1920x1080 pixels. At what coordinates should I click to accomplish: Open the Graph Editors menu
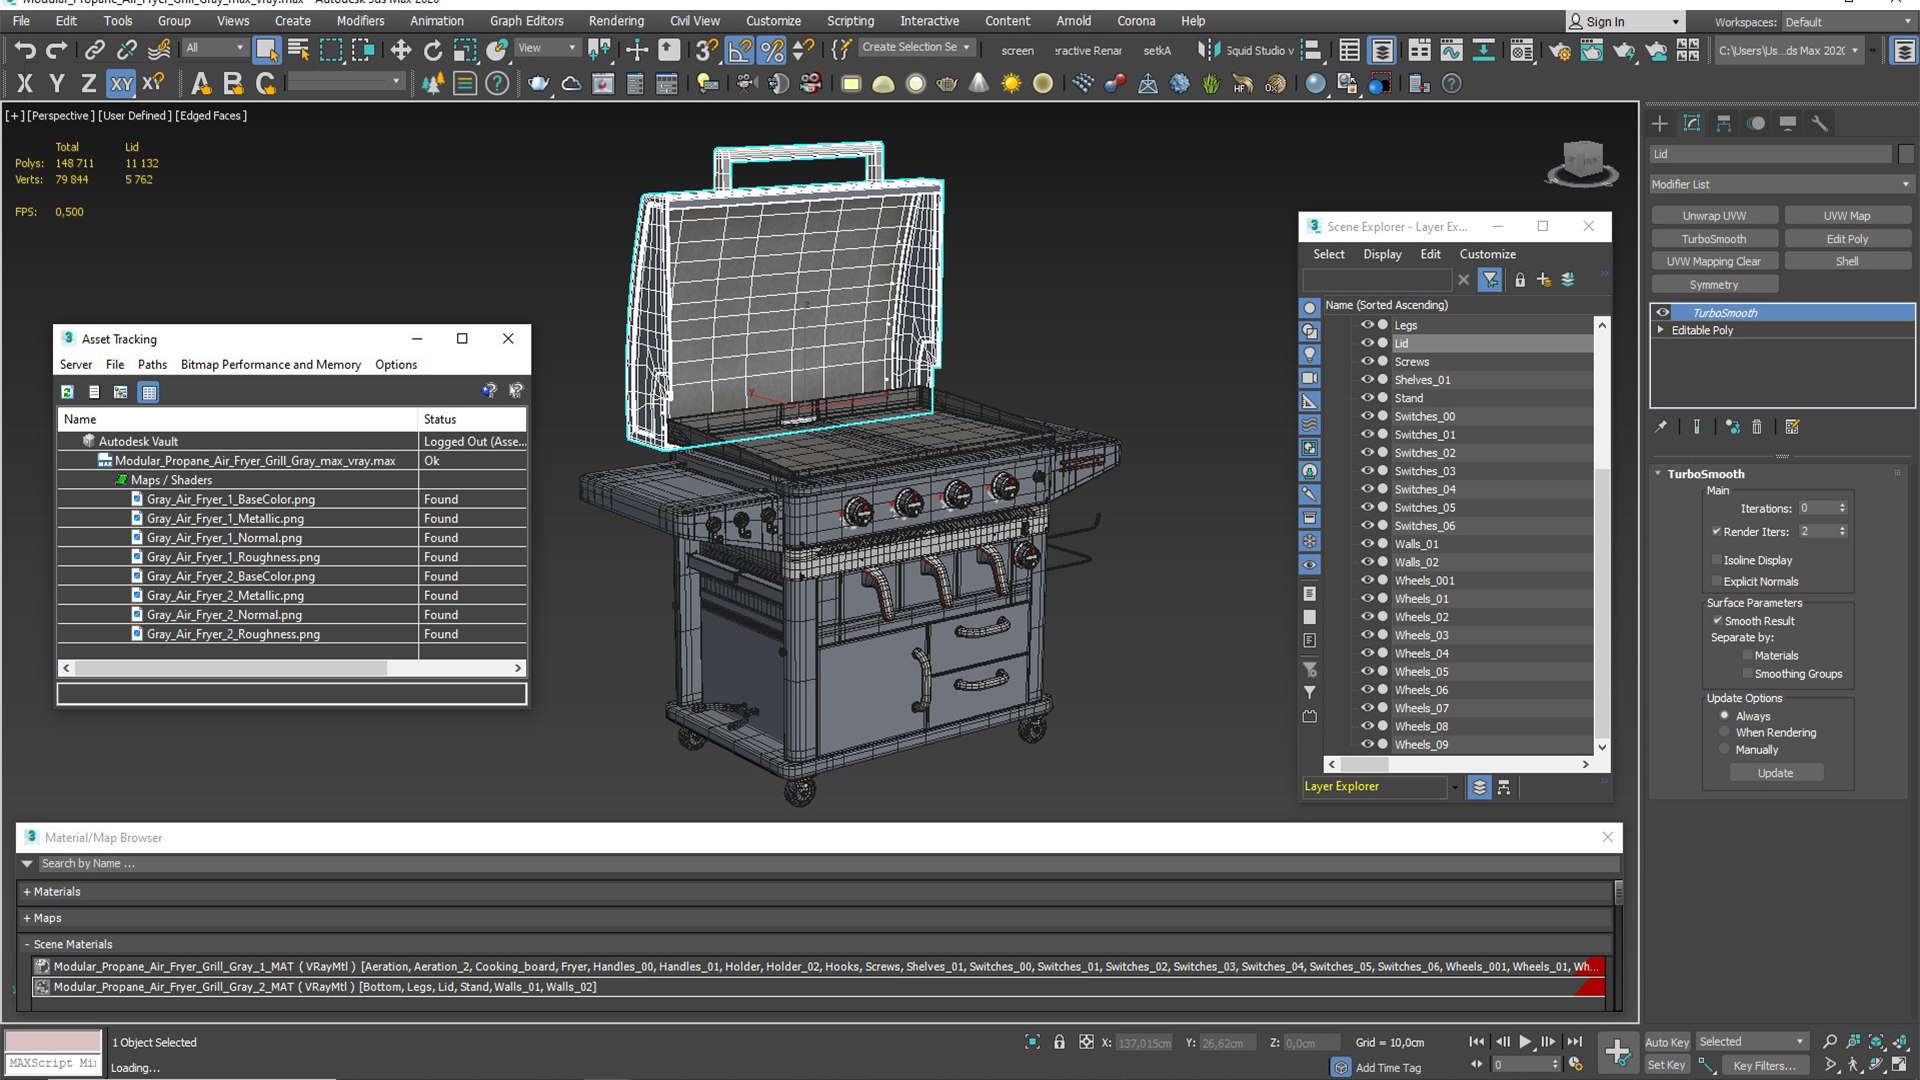click(x=527, y=21)
